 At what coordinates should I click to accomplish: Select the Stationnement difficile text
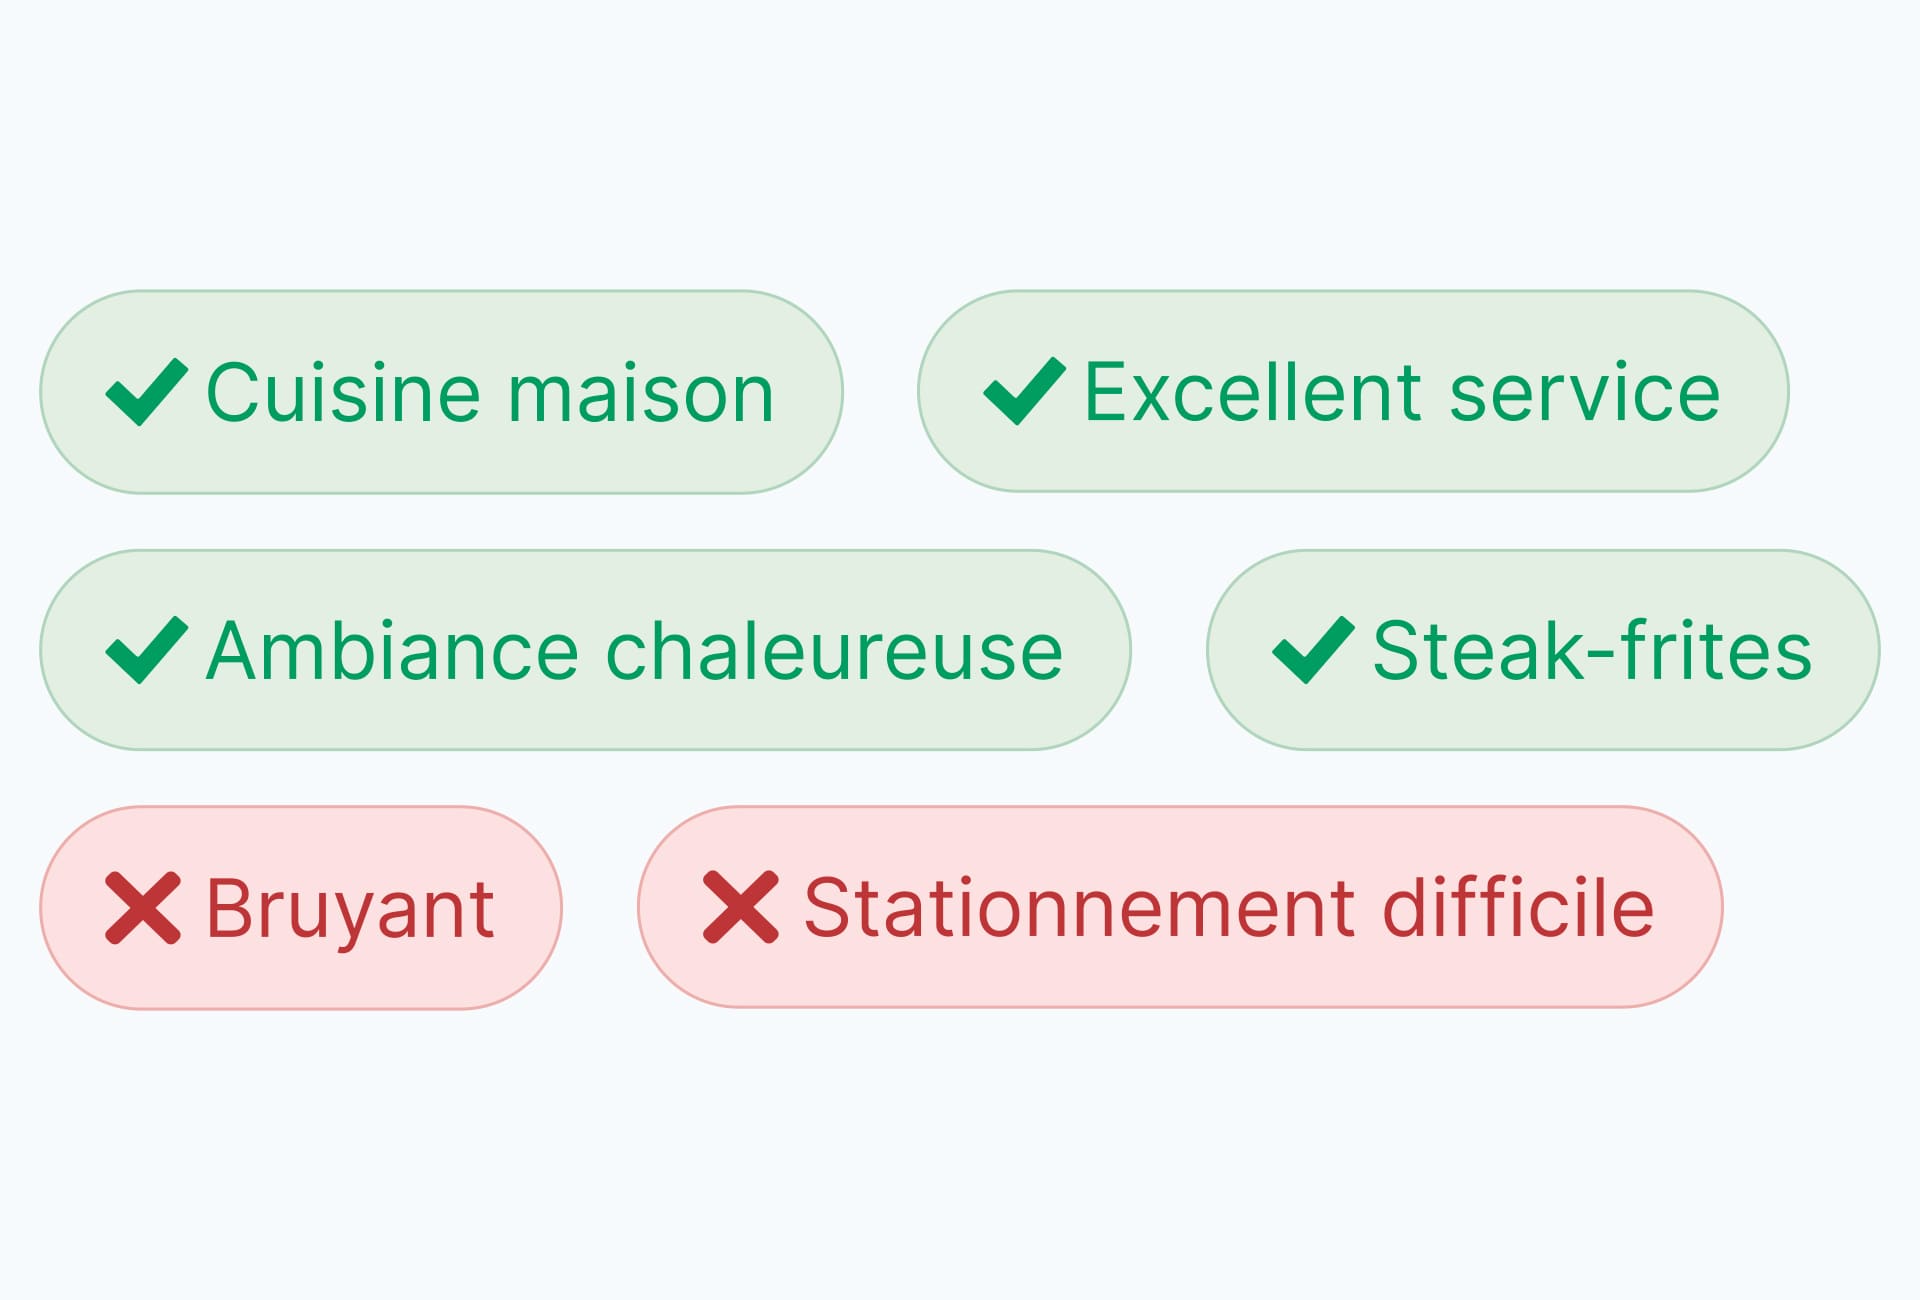[x=1229, y=908]
